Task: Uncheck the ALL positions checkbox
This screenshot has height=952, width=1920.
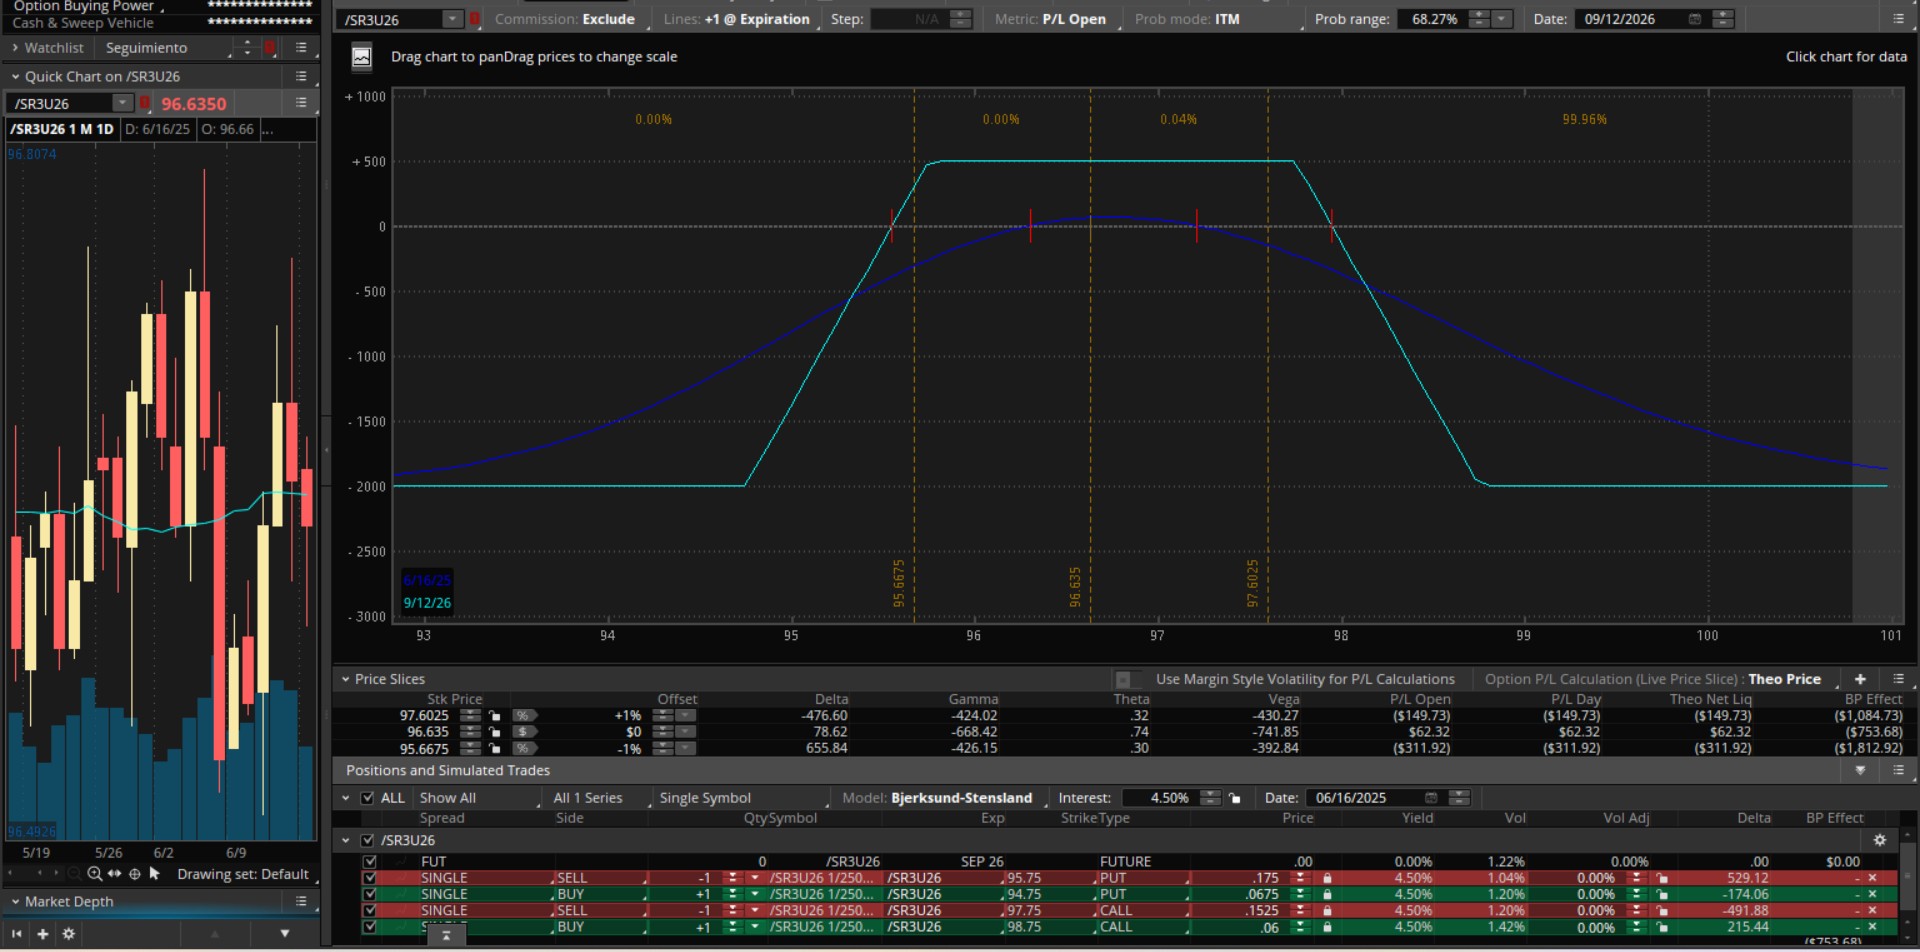Action: tap(368, 798)
